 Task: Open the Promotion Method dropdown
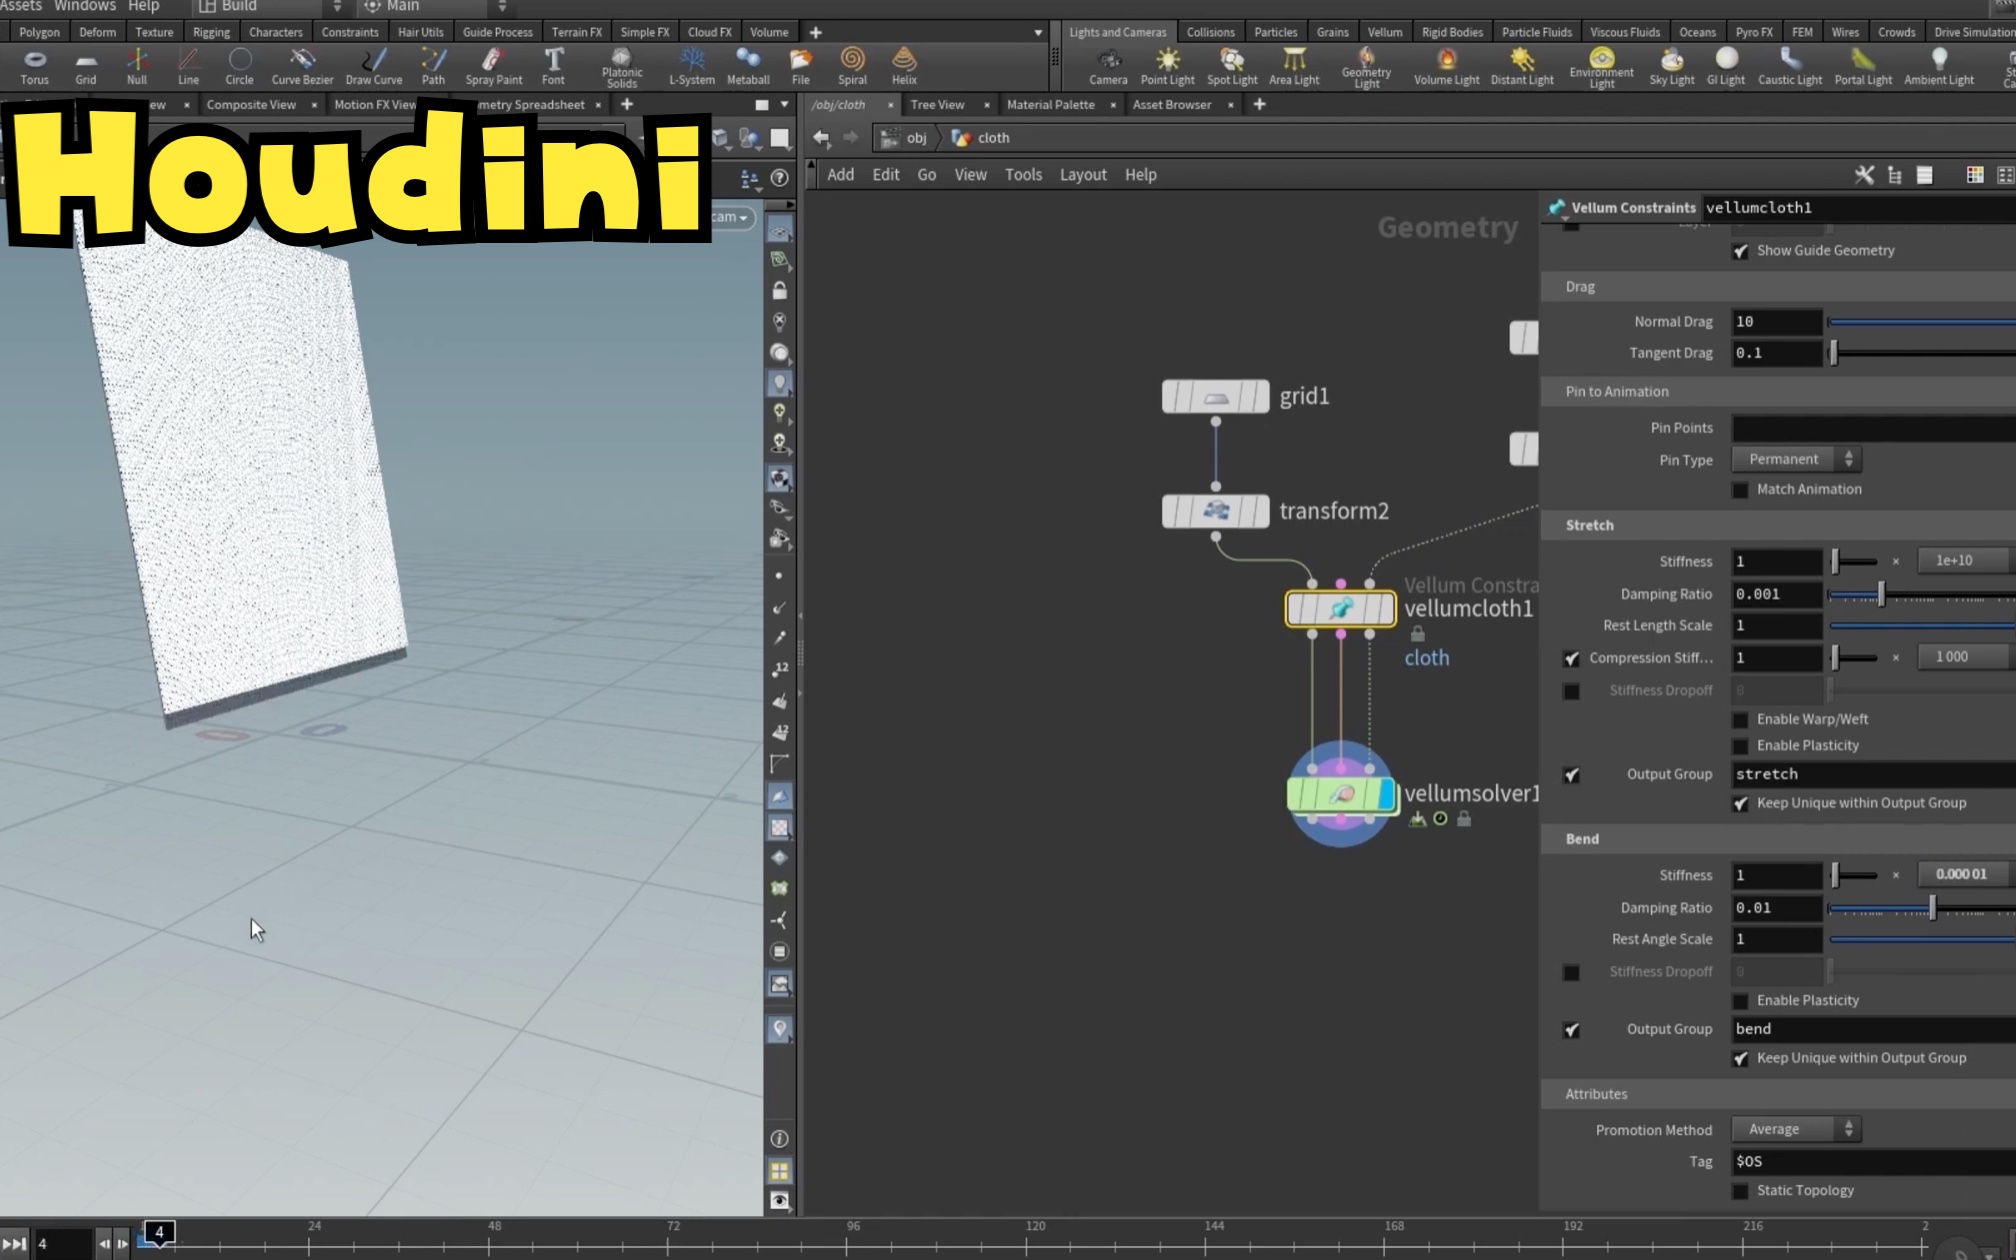pyautogui.click(x=1796, y=1129)
